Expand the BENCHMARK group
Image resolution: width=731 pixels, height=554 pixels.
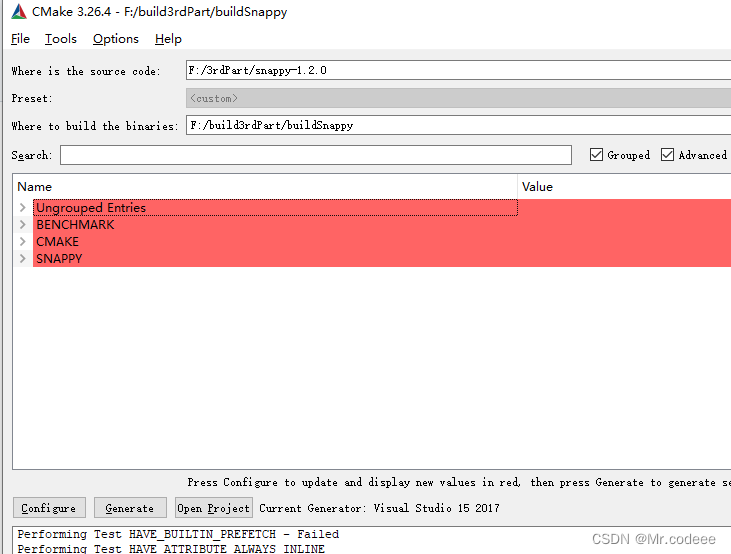[x=22, y=225]
